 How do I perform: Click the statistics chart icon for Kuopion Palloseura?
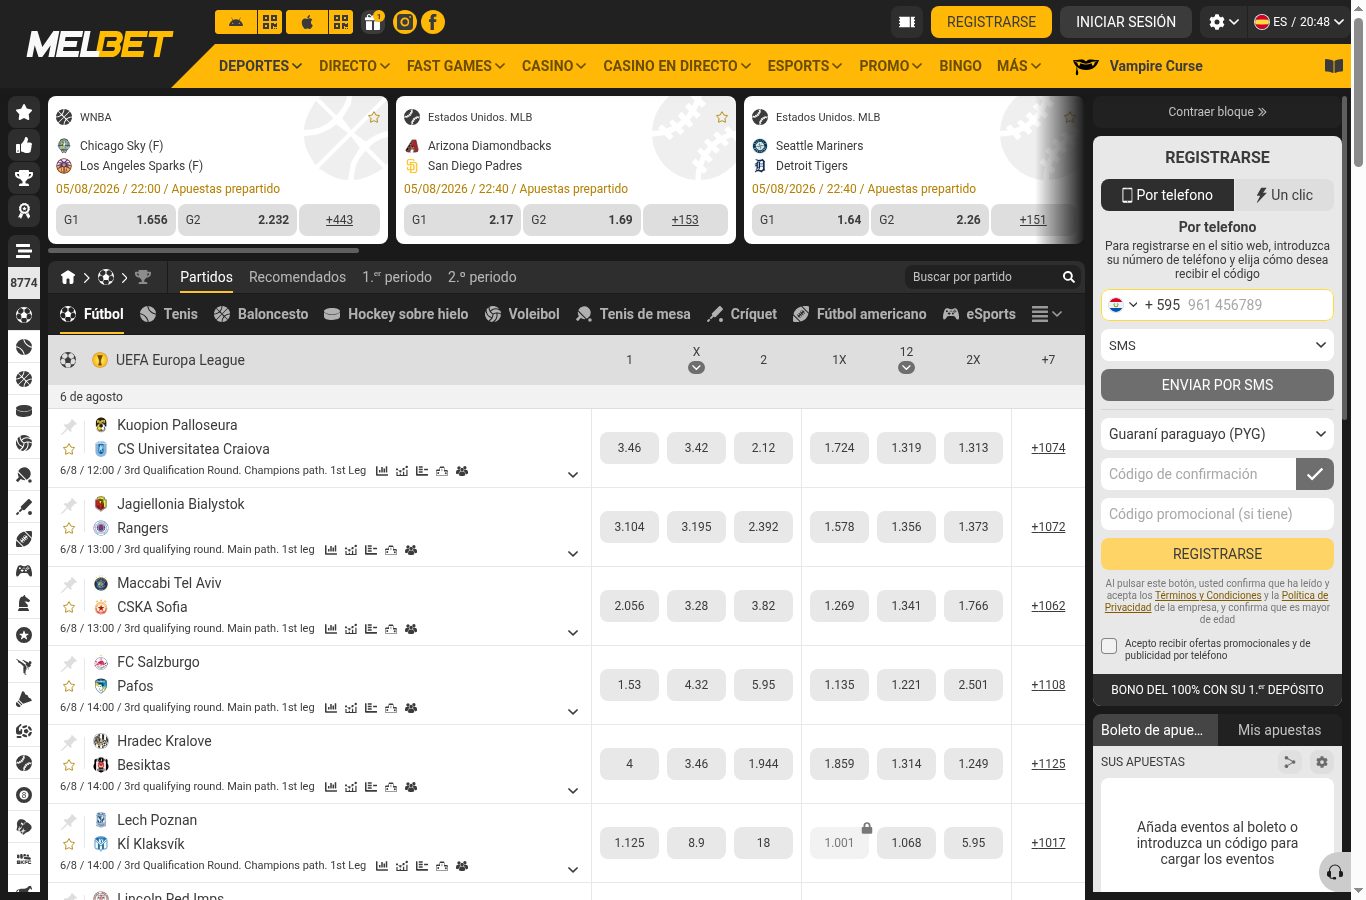click(382, 471)
